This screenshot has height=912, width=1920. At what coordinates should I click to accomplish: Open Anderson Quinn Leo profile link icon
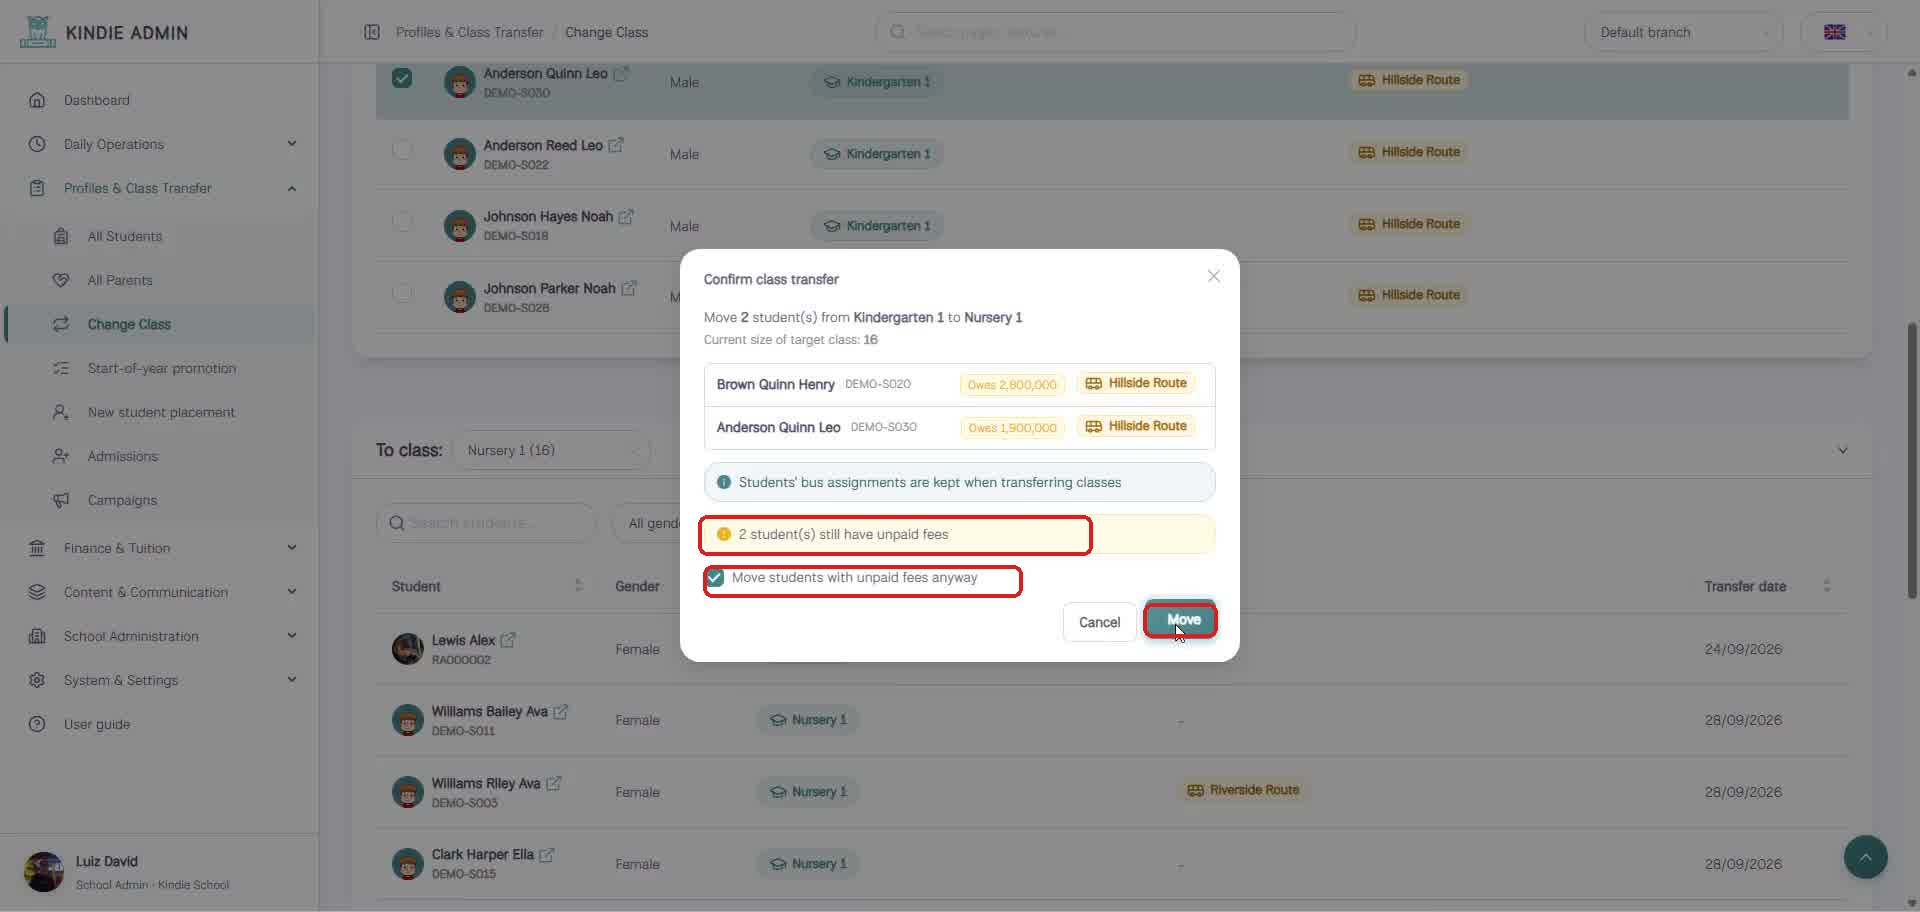coord(621,73)
